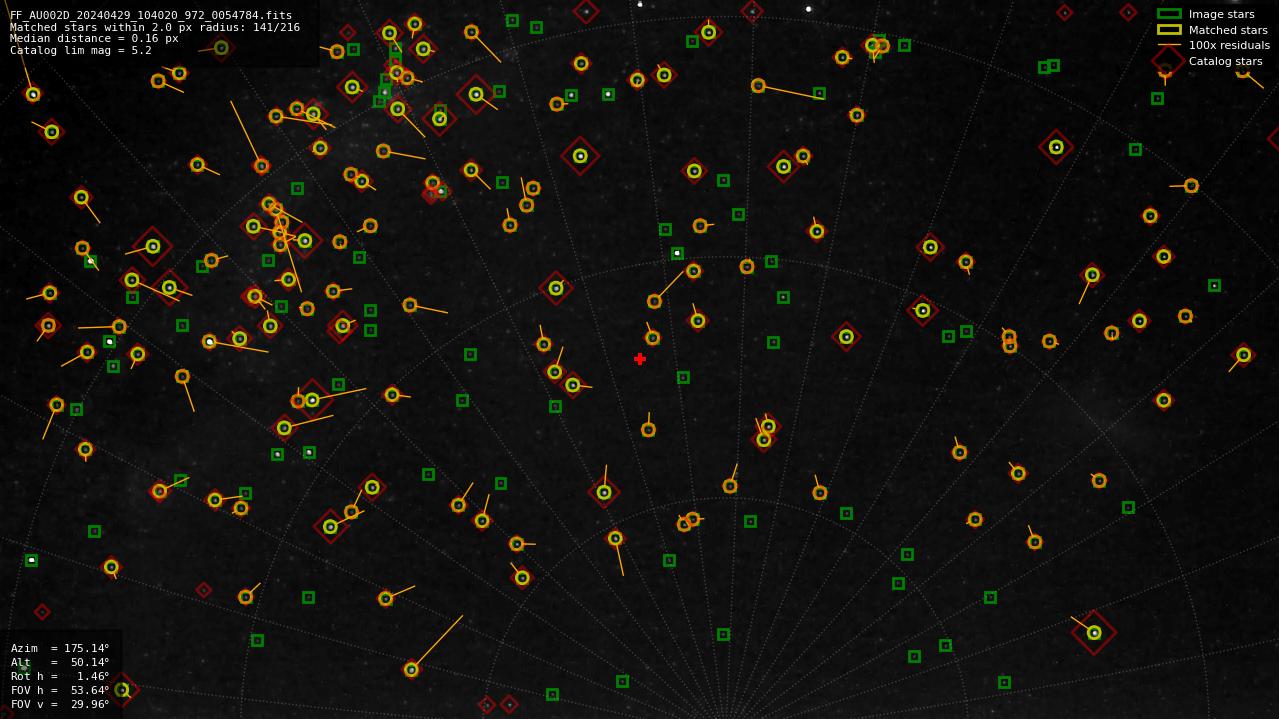Screen dimensions: 1279x719
Task: Select the '100x residuals' legend label
Action: point(1229,45)
